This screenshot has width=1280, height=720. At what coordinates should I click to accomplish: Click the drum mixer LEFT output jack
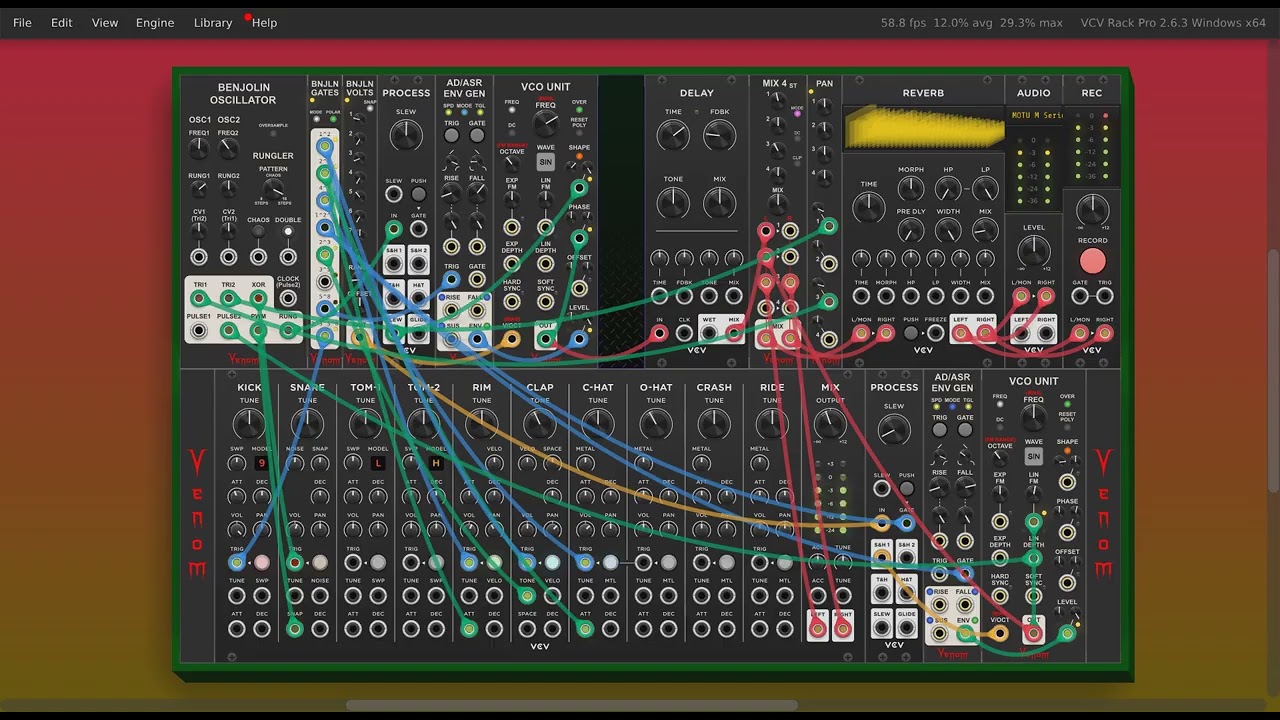point(818,628)
